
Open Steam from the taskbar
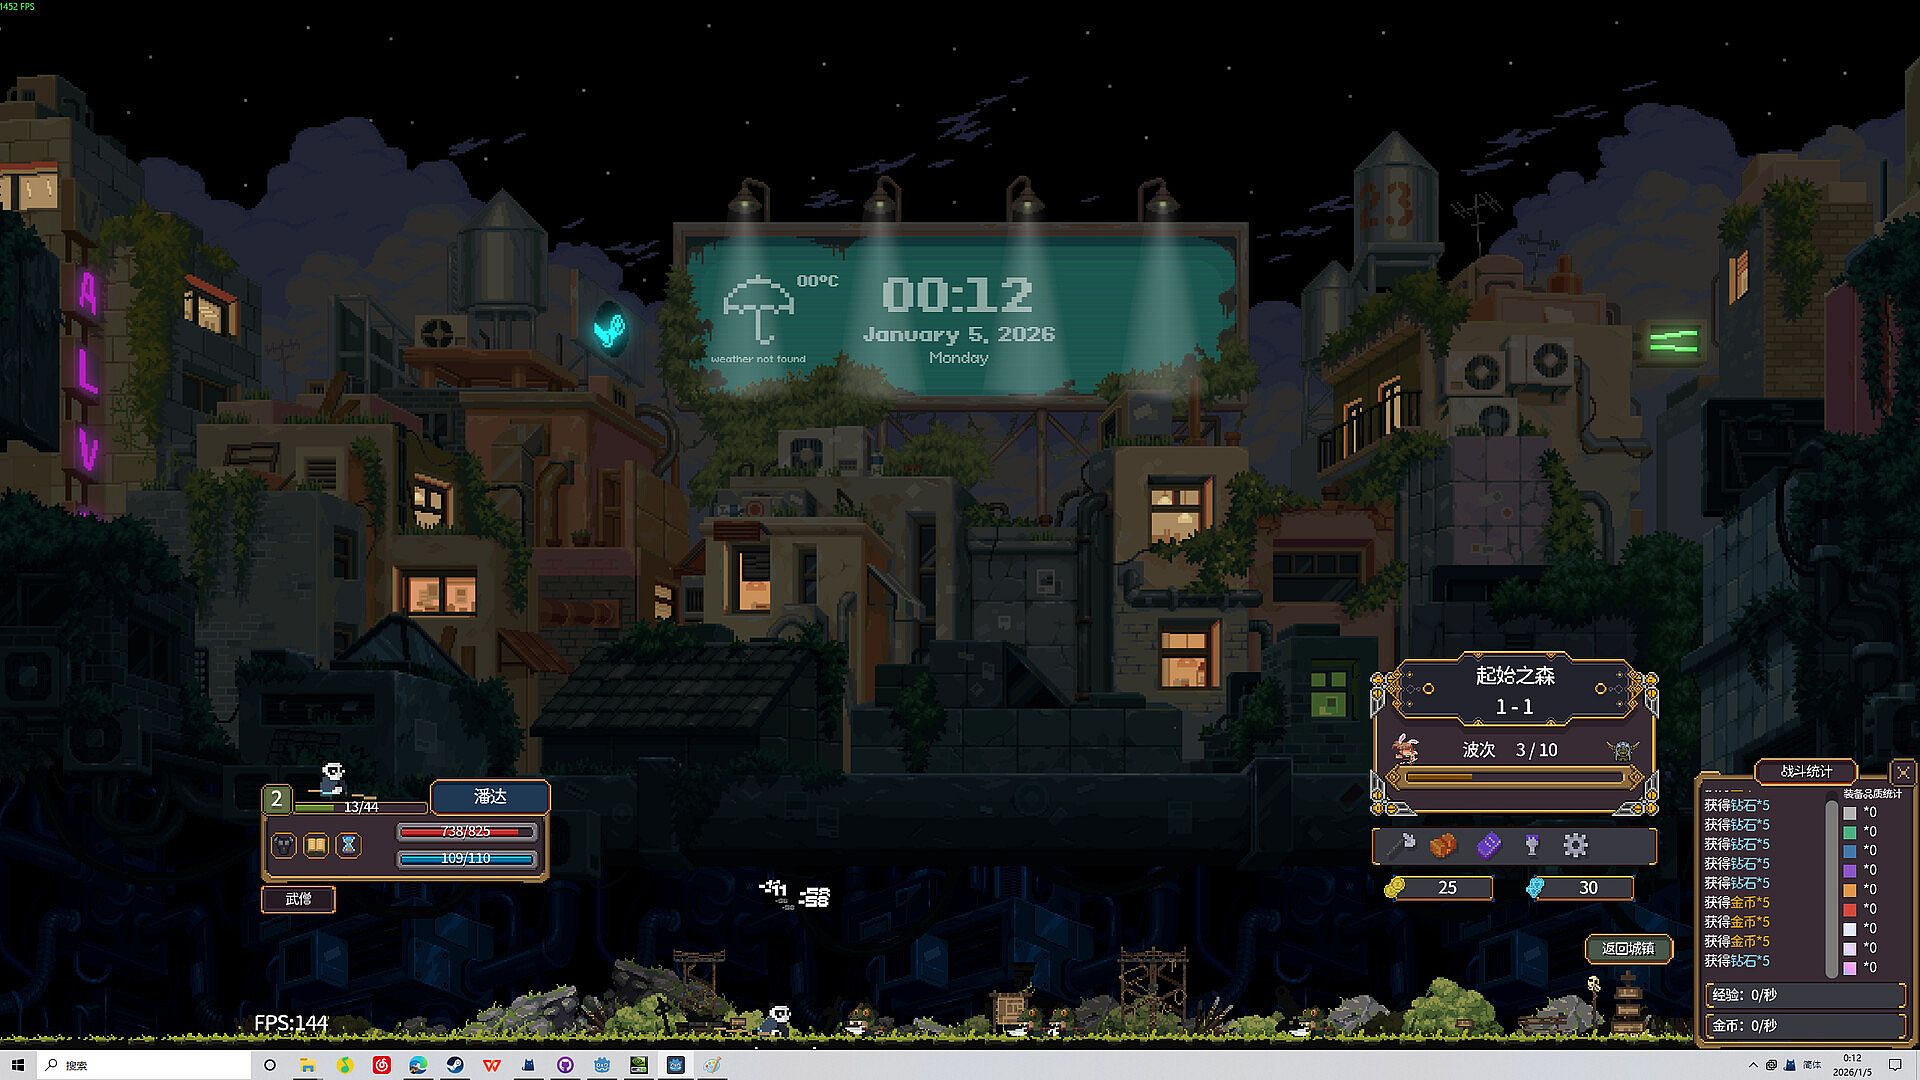coord(454,1065)
